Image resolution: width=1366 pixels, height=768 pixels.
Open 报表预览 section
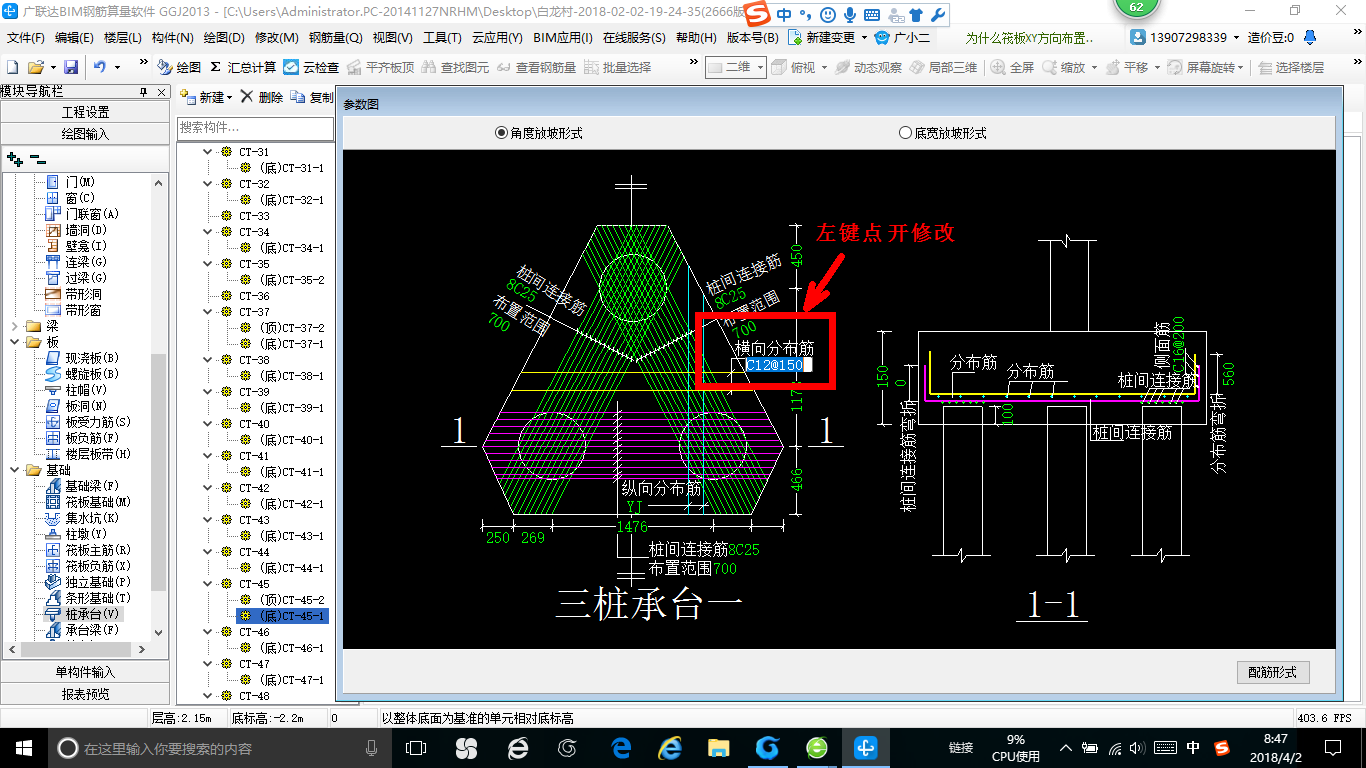coord(85,693)
